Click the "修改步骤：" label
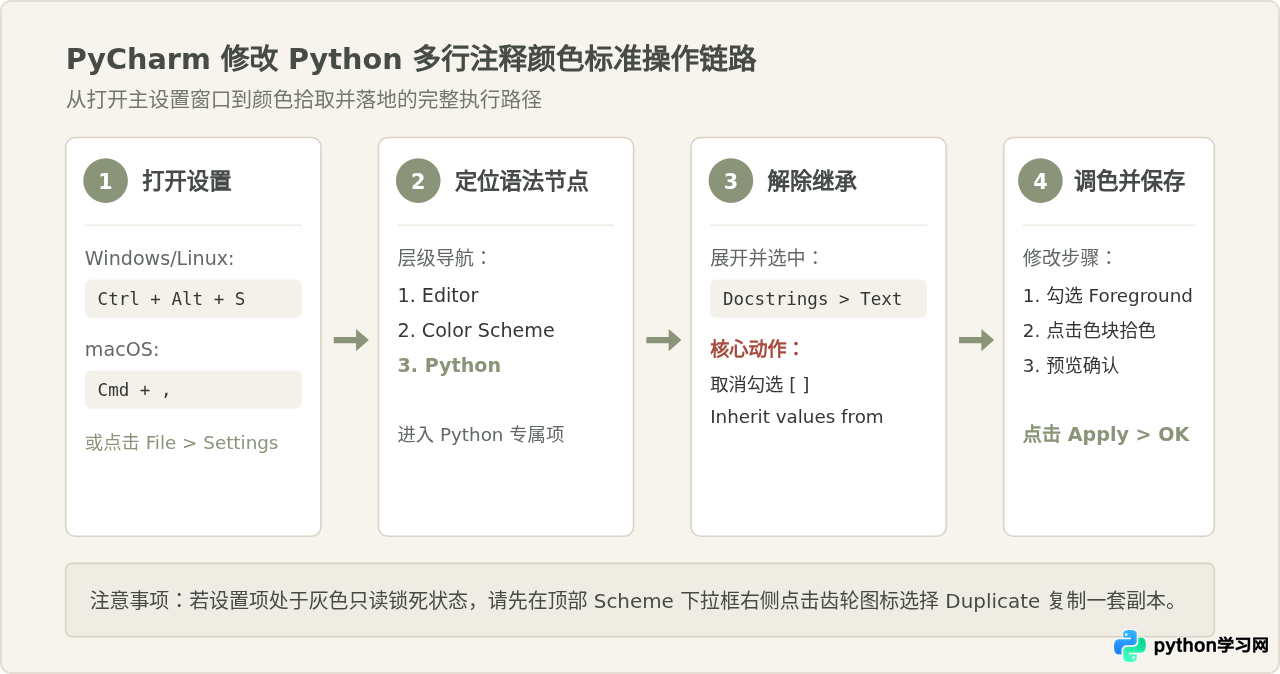 (1070, 258)
